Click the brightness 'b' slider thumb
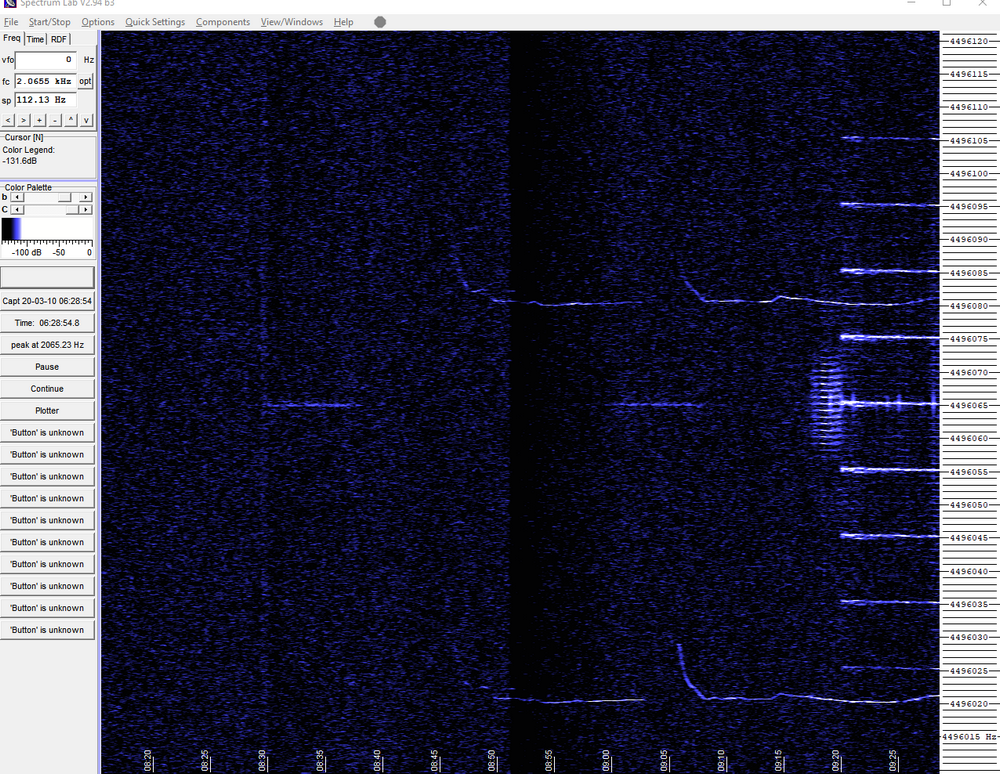Viewport: 1000px width, 774px height. pyautogui.click(x=64, y=197)
